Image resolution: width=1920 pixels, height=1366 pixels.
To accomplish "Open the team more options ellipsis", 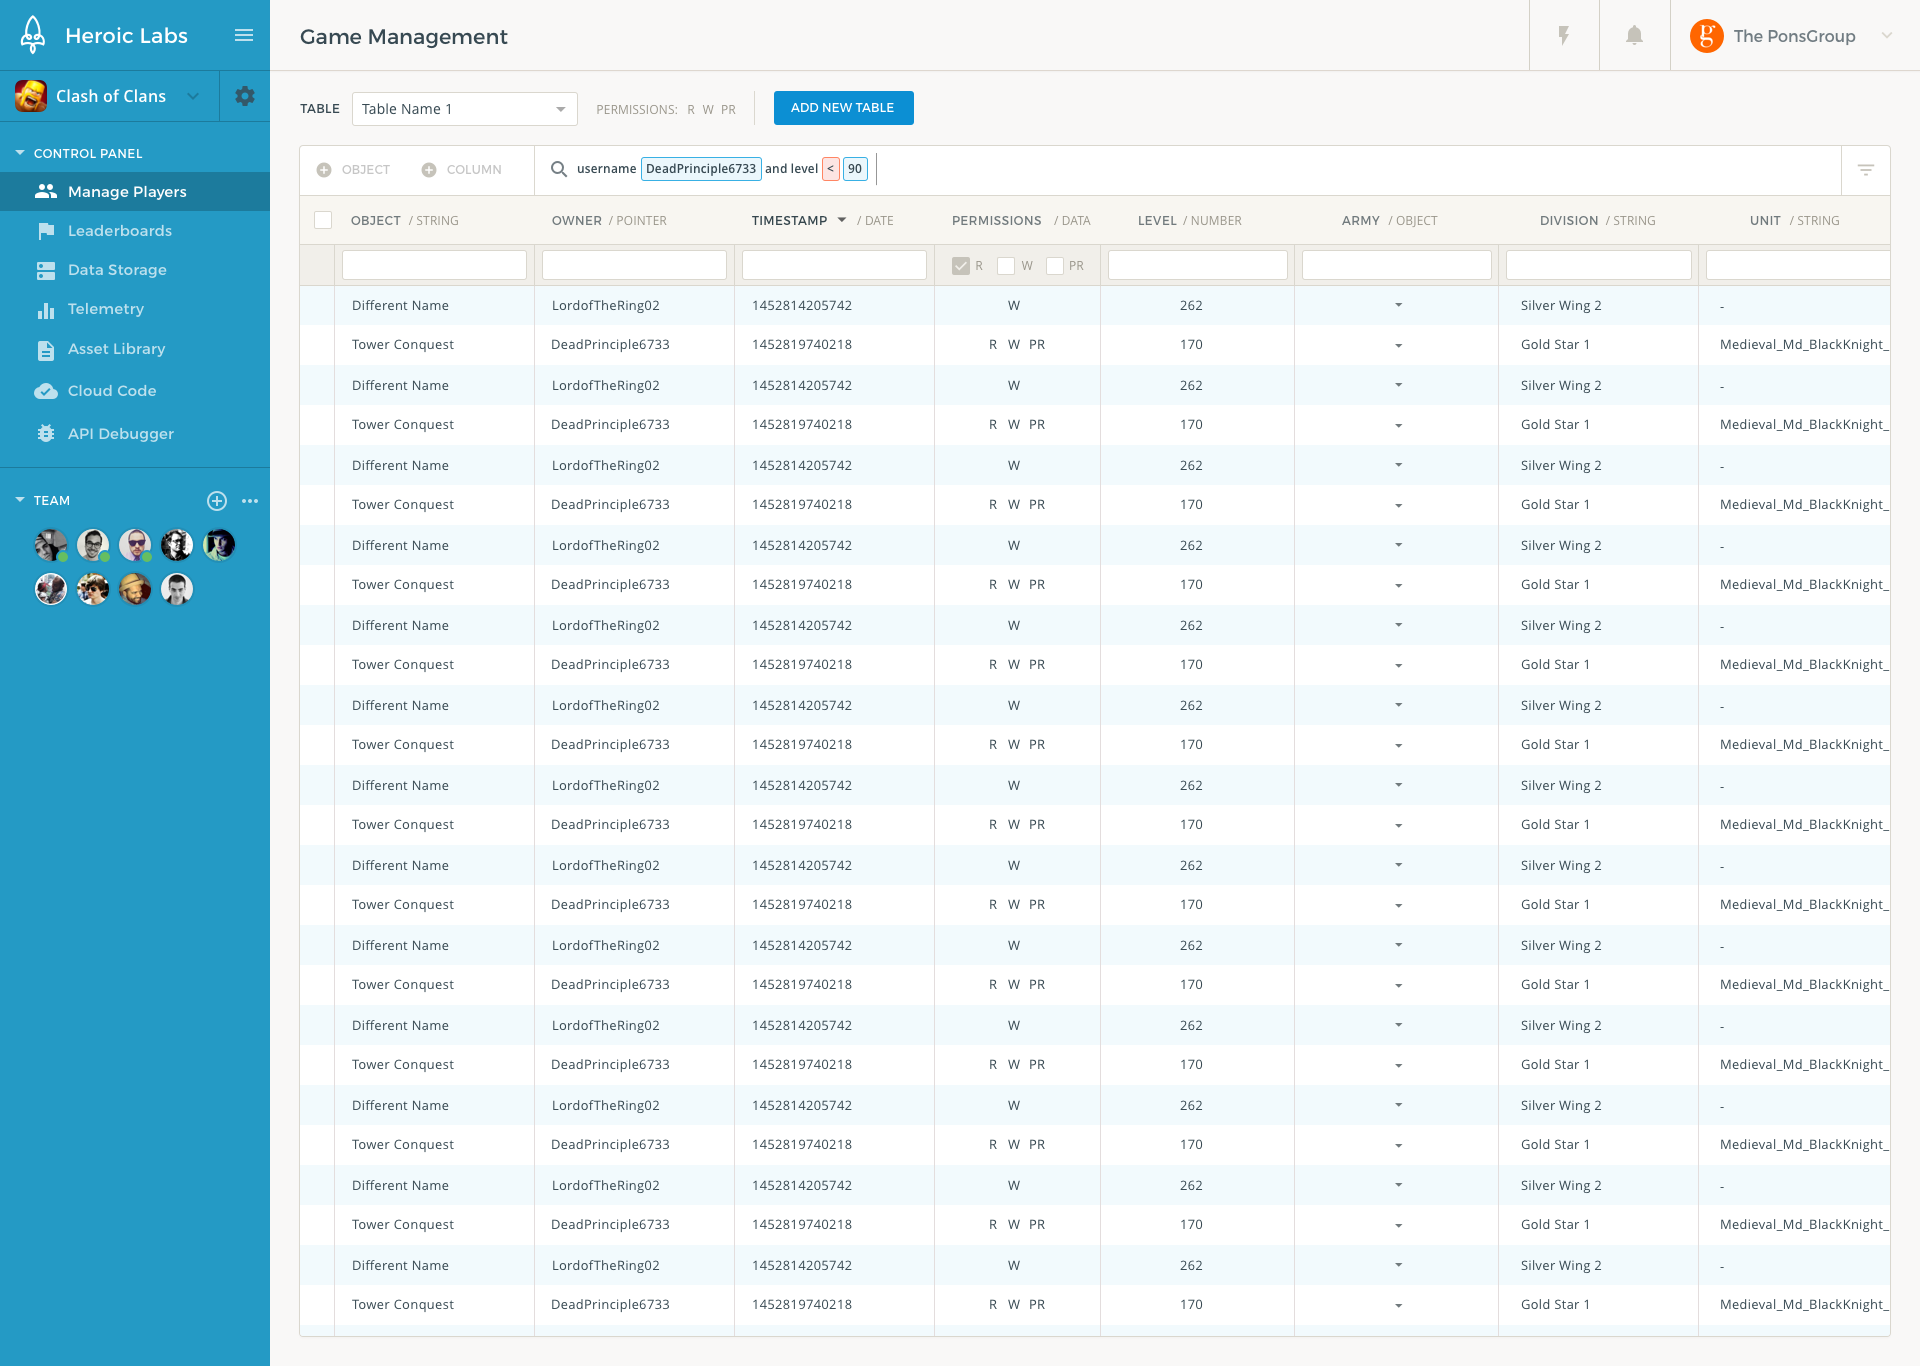I will [x=250, y=501].
